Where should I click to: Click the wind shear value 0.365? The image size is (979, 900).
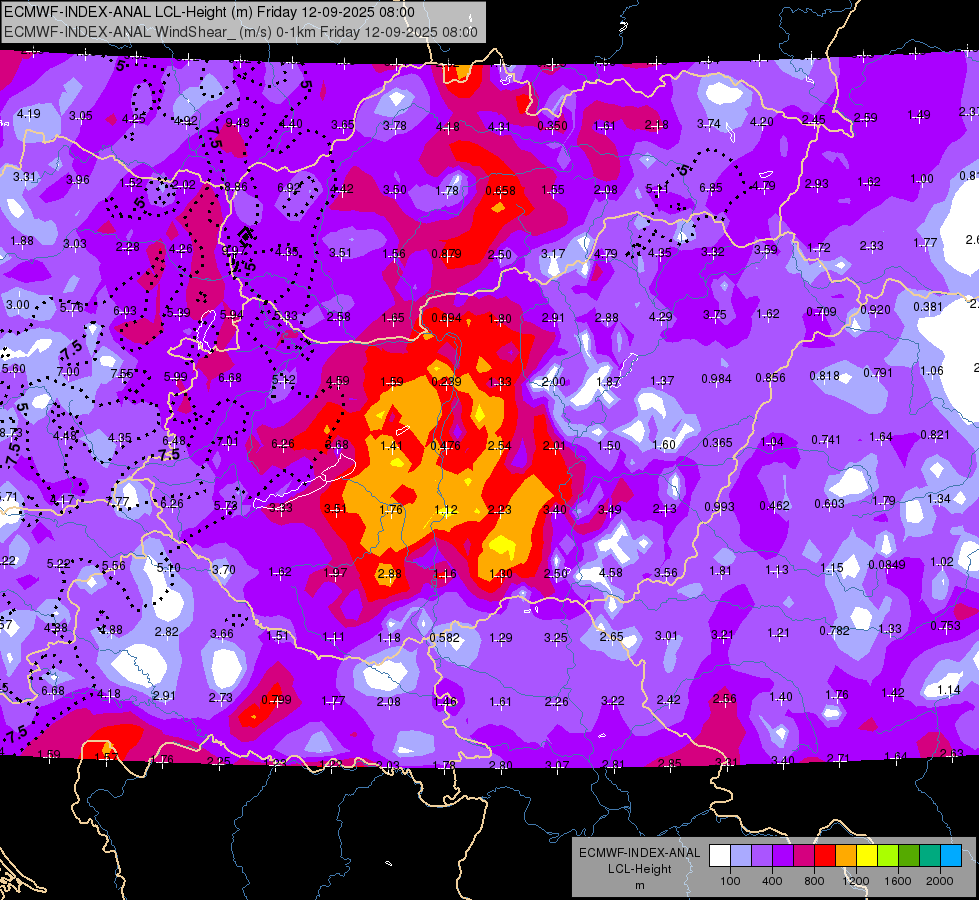click(x=717, y=443)
